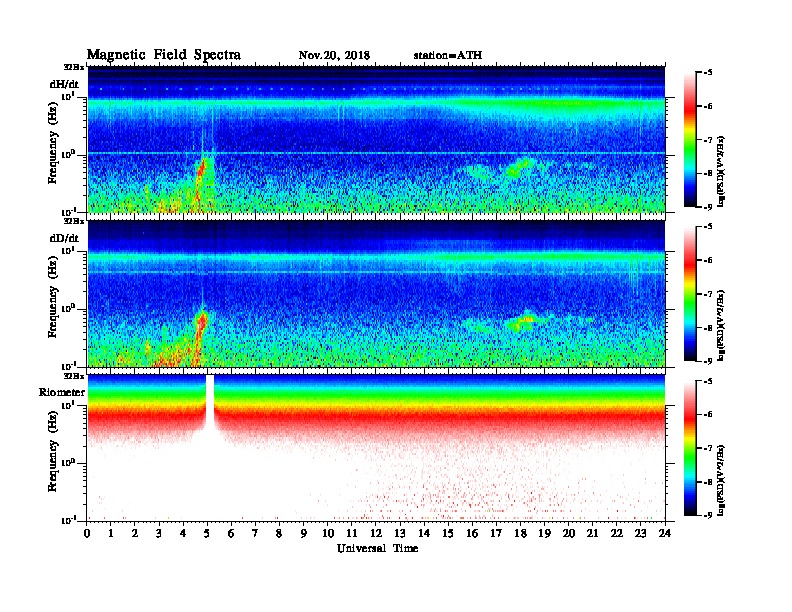Click the "-7" tick on dH/dt color scale
Image resolution: width=792 pixels, height=612 pixels.
pos(708,140)
